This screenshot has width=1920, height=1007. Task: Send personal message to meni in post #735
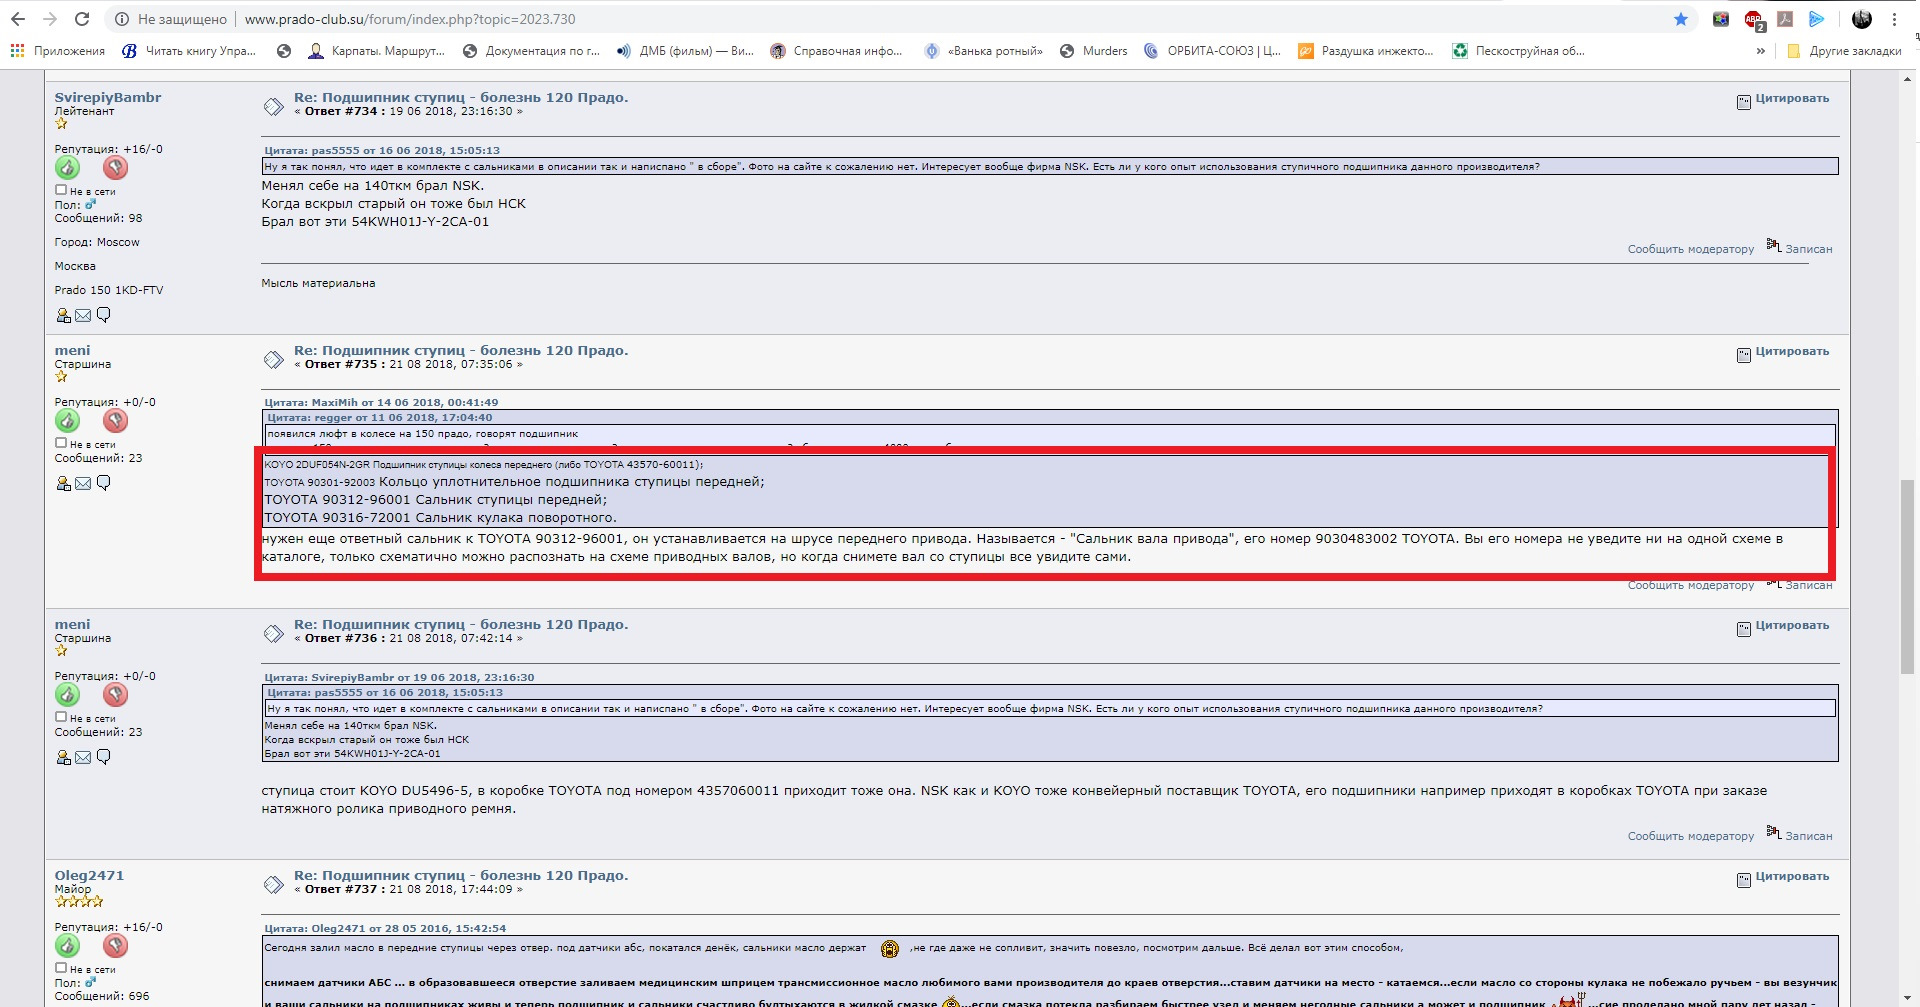click(x=103, y=483)
